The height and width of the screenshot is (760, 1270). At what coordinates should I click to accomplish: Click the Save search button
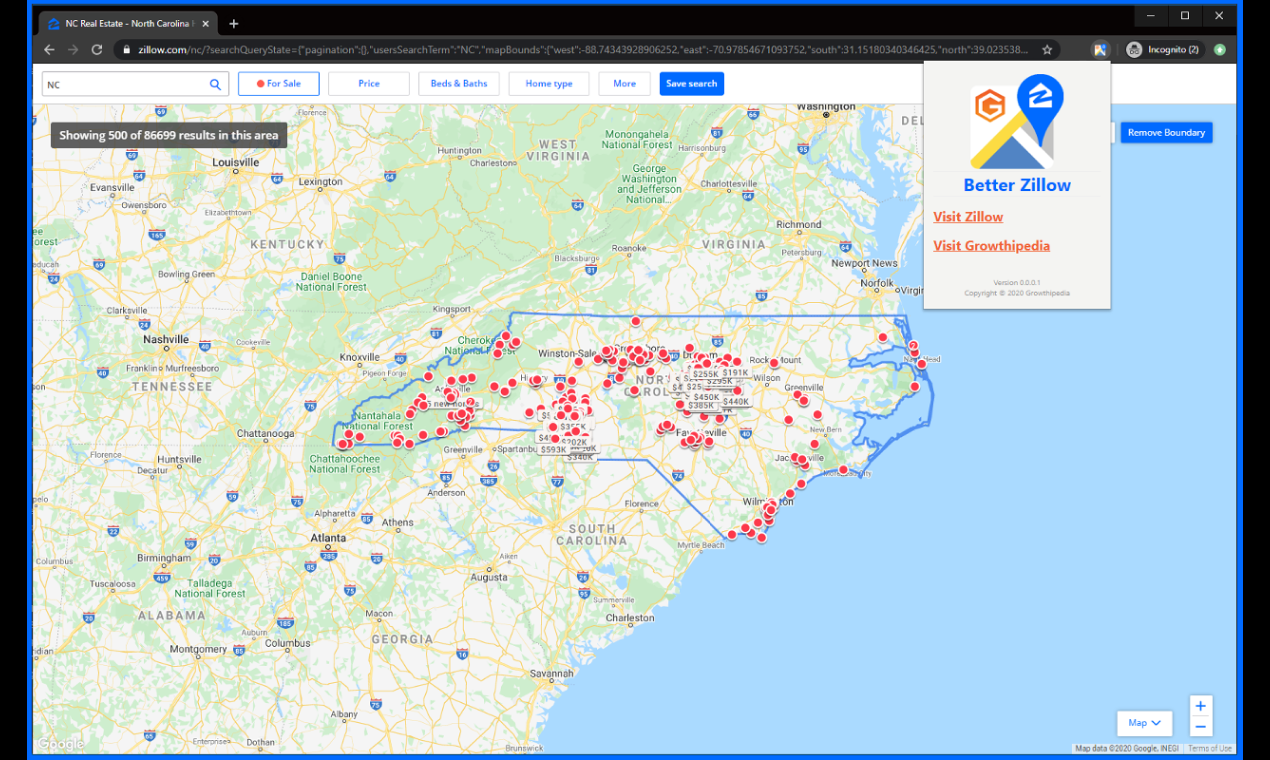pyautogui.click(x=692, y=84)
